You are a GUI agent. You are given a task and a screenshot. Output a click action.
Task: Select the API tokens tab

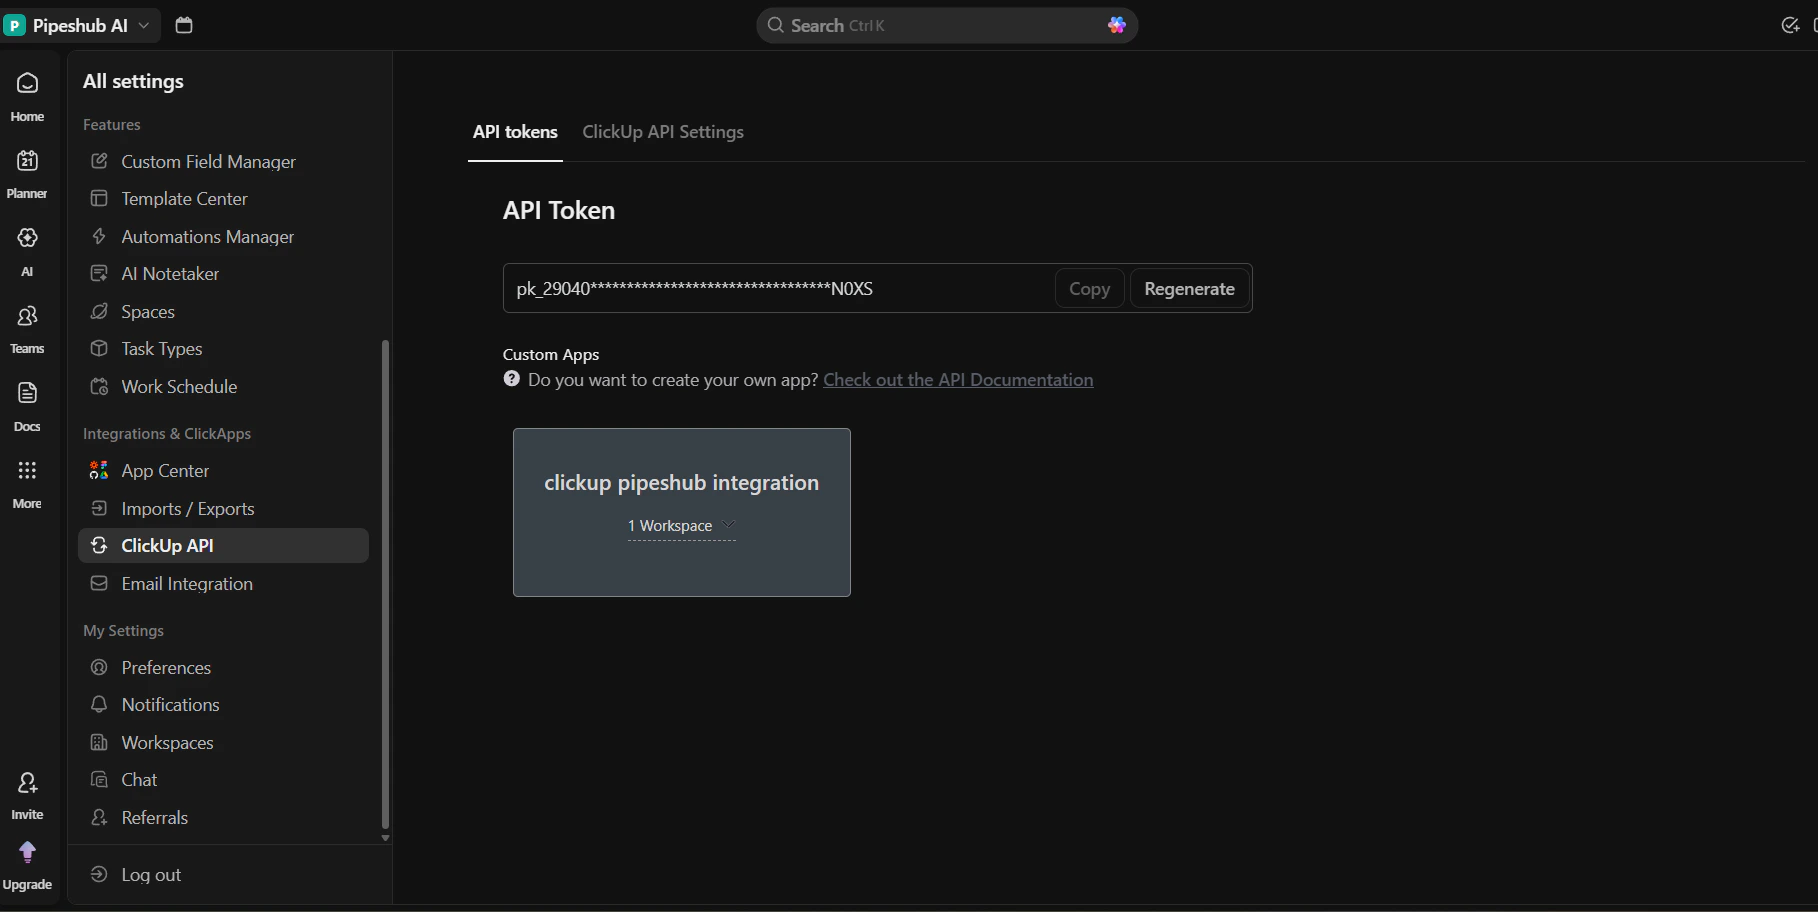click(515, 131)
